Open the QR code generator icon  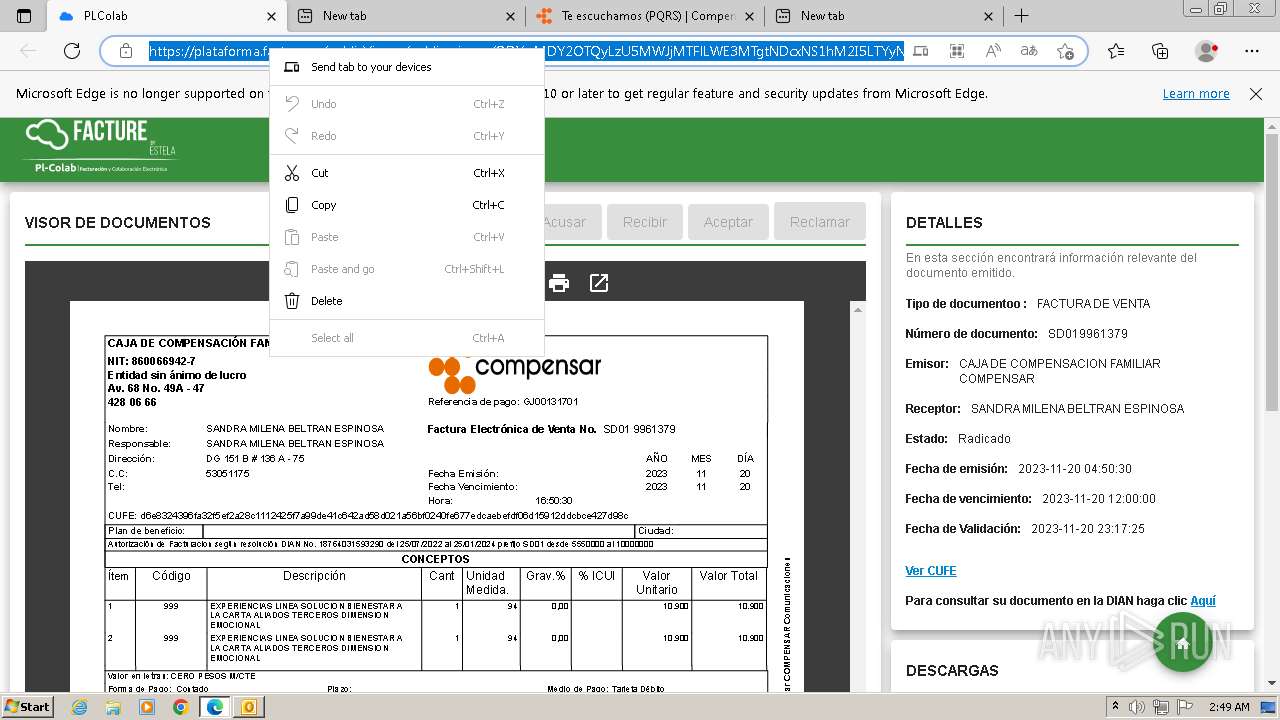click(957, 51)
